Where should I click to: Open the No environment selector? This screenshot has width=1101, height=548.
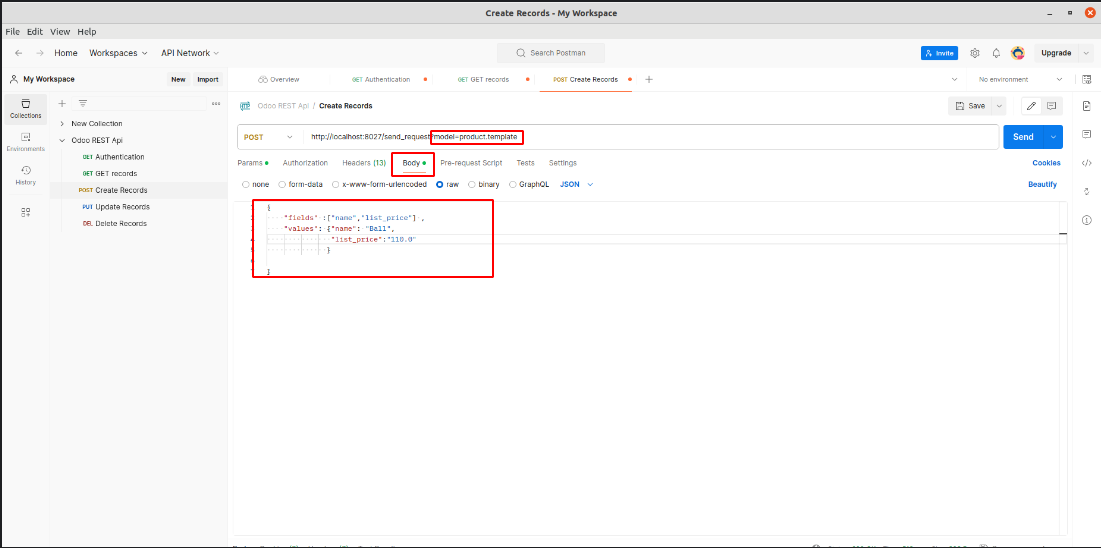tap(1021, 79)
